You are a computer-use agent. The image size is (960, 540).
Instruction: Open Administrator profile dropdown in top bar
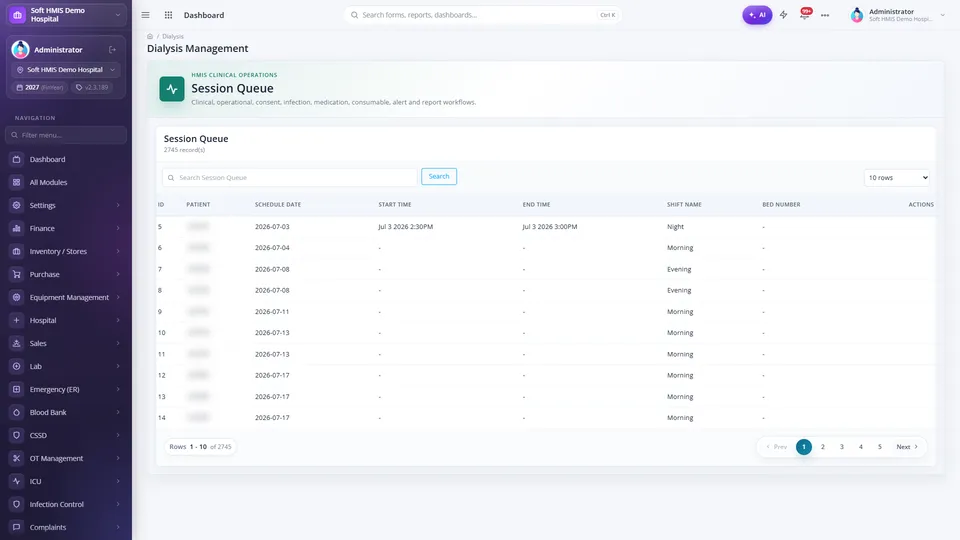click(898, 15)
